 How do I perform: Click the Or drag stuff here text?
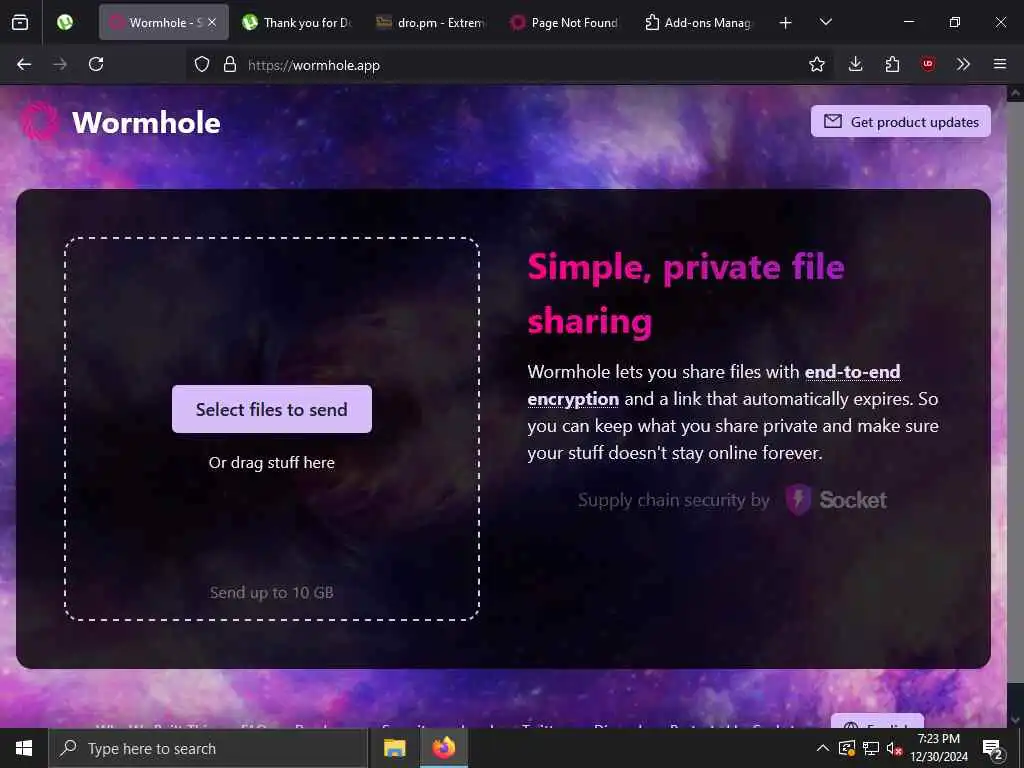click(272, 462)
